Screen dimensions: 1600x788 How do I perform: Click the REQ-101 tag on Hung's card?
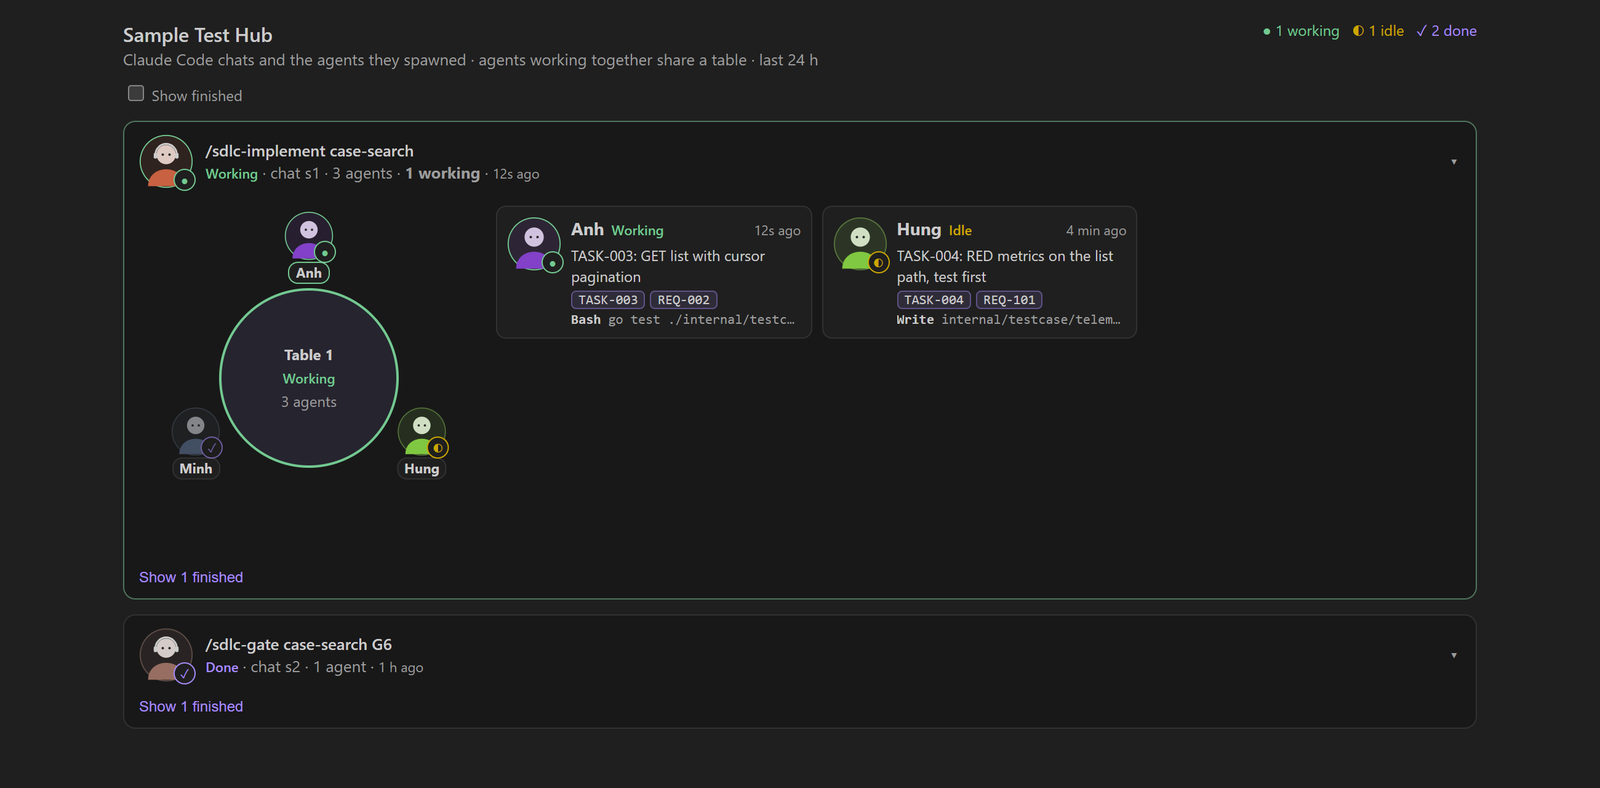coord(1009,300)
